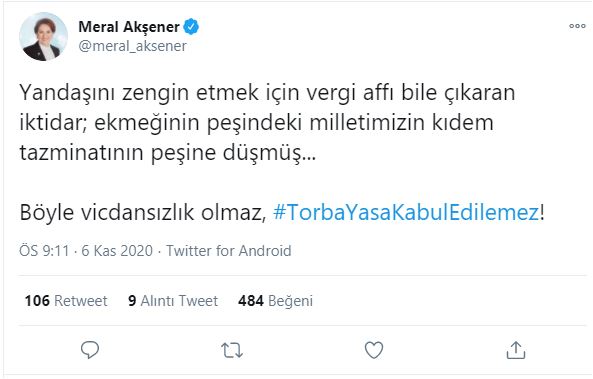Open the share tweet icon
593x379 pixels.
tap(516, 349)
